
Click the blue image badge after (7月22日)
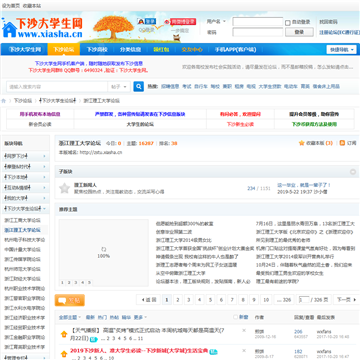click(94, 339)
